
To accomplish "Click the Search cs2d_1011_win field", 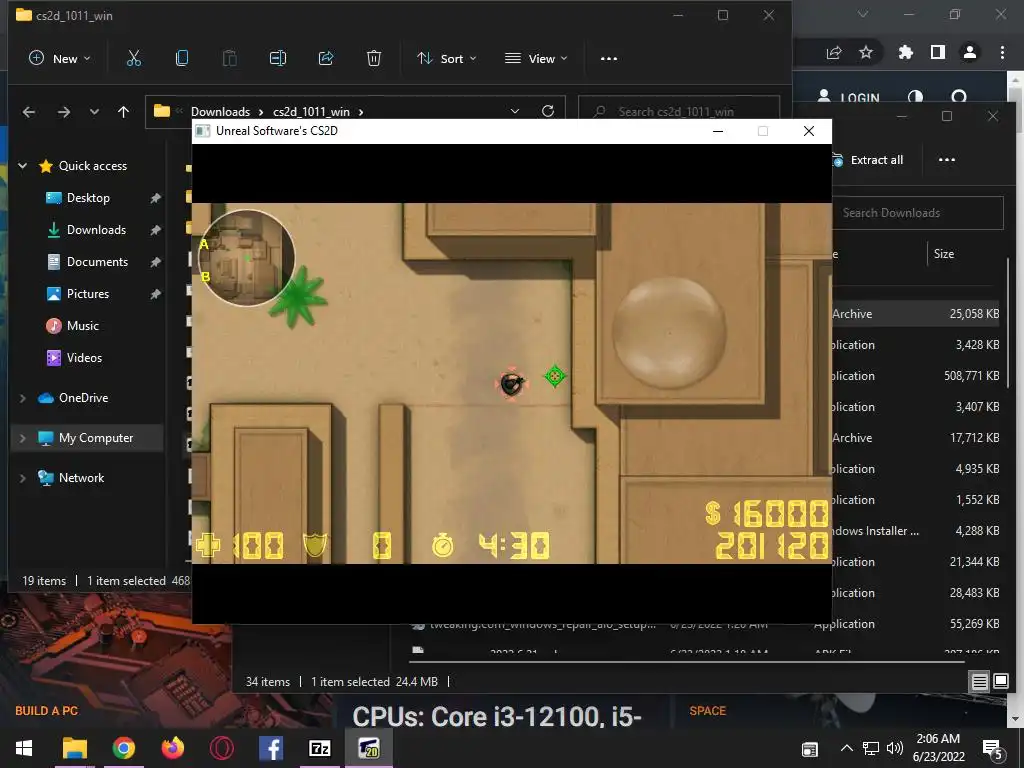I will (679, 112).
